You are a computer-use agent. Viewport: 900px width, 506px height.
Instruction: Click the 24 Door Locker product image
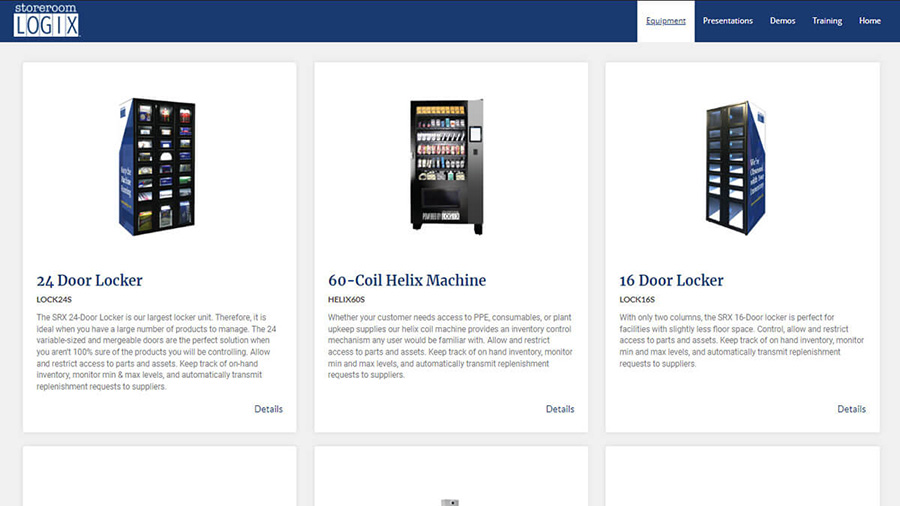(157, 166)
